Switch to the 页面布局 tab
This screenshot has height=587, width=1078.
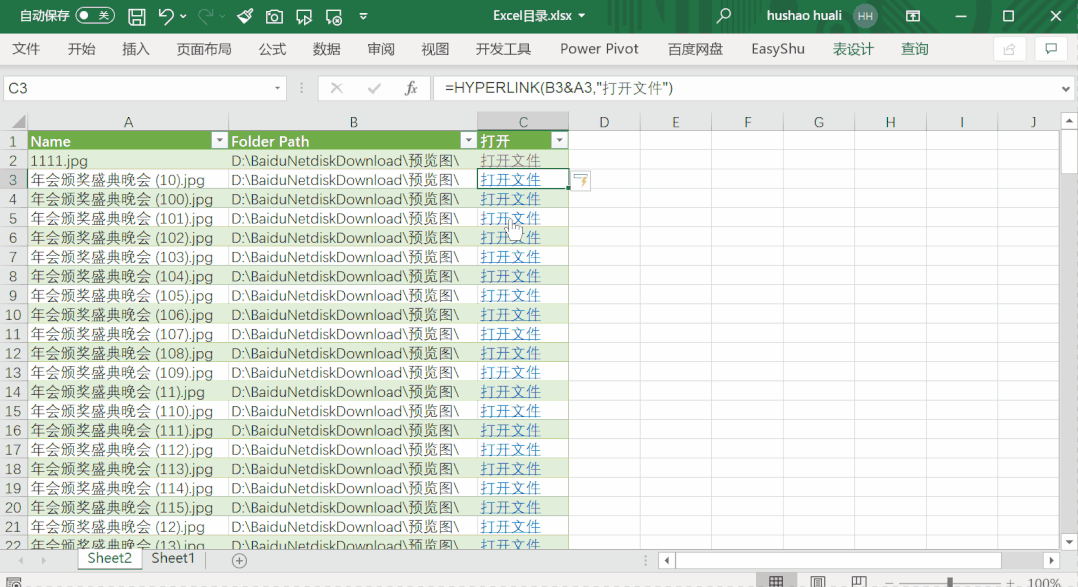point(204,49)
